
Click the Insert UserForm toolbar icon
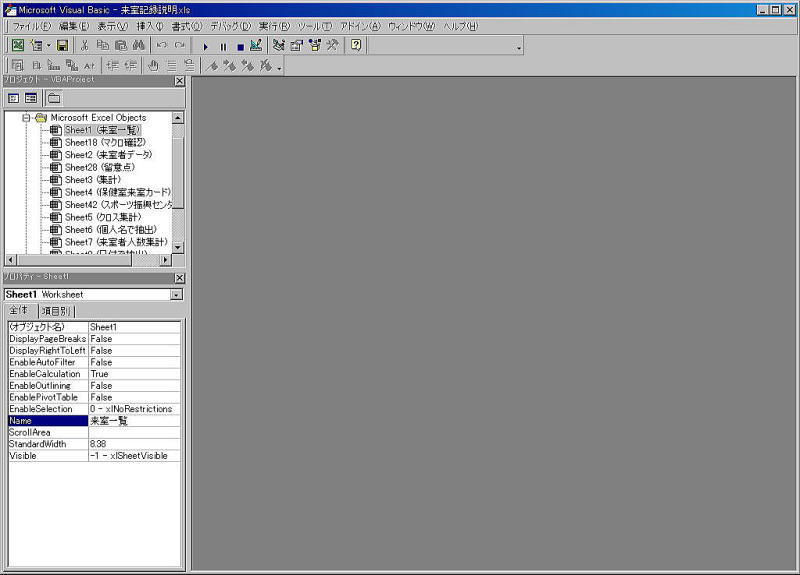coord(36,45)
